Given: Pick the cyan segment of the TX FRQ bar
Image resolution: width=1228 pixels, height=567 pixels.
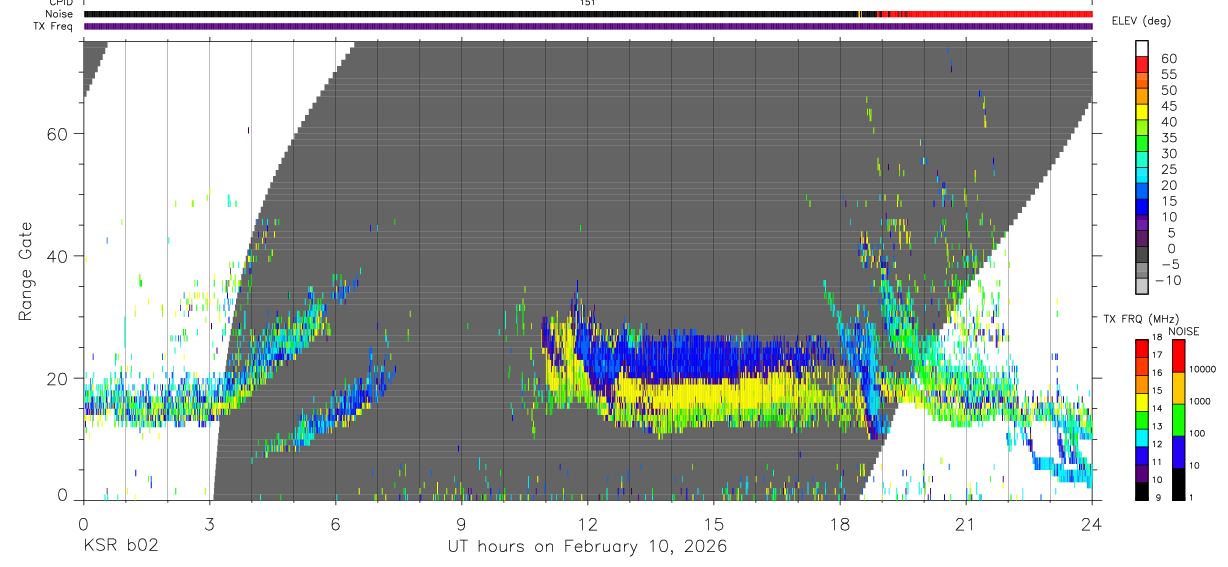Looking at the screenshot, I should pos(1141,436).
